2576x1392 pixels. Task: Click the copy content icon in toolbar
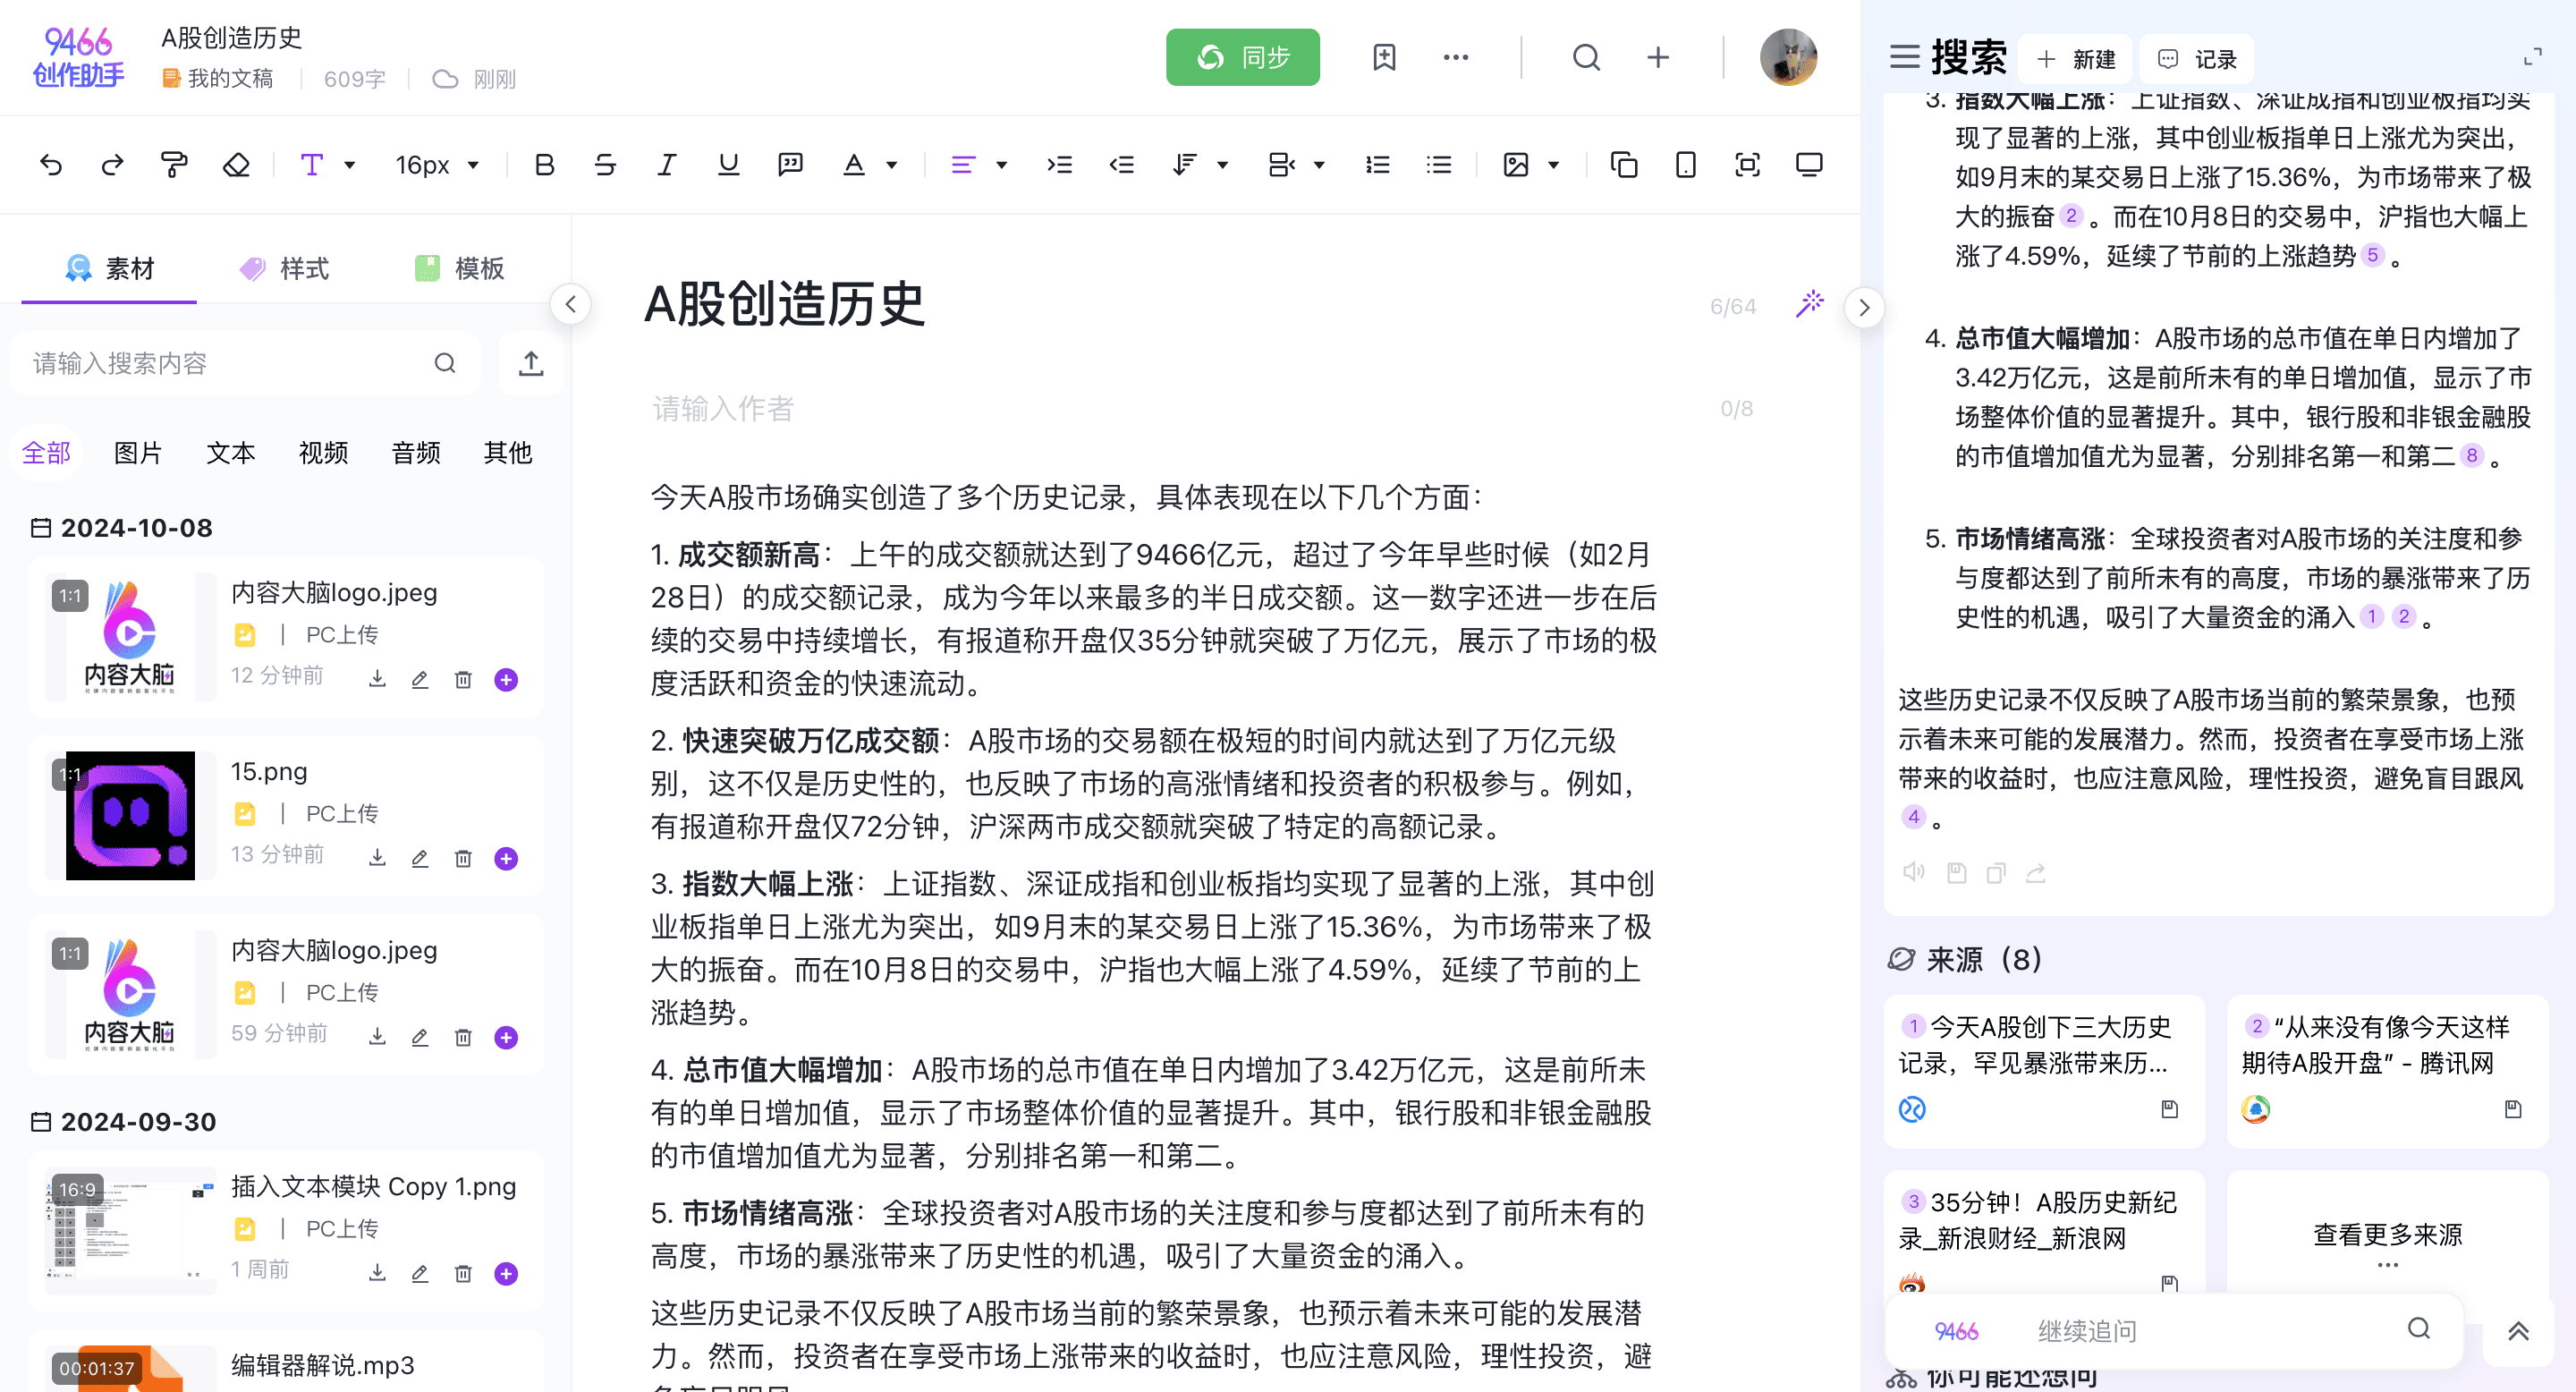(1624, 165)
